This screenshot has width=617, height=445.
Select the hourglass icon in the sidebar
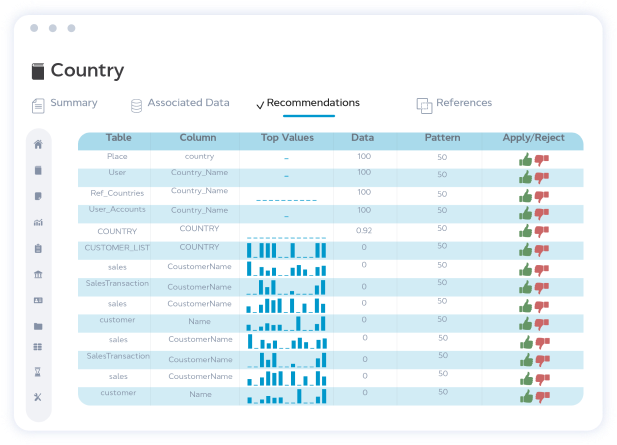tap(38, 371)
